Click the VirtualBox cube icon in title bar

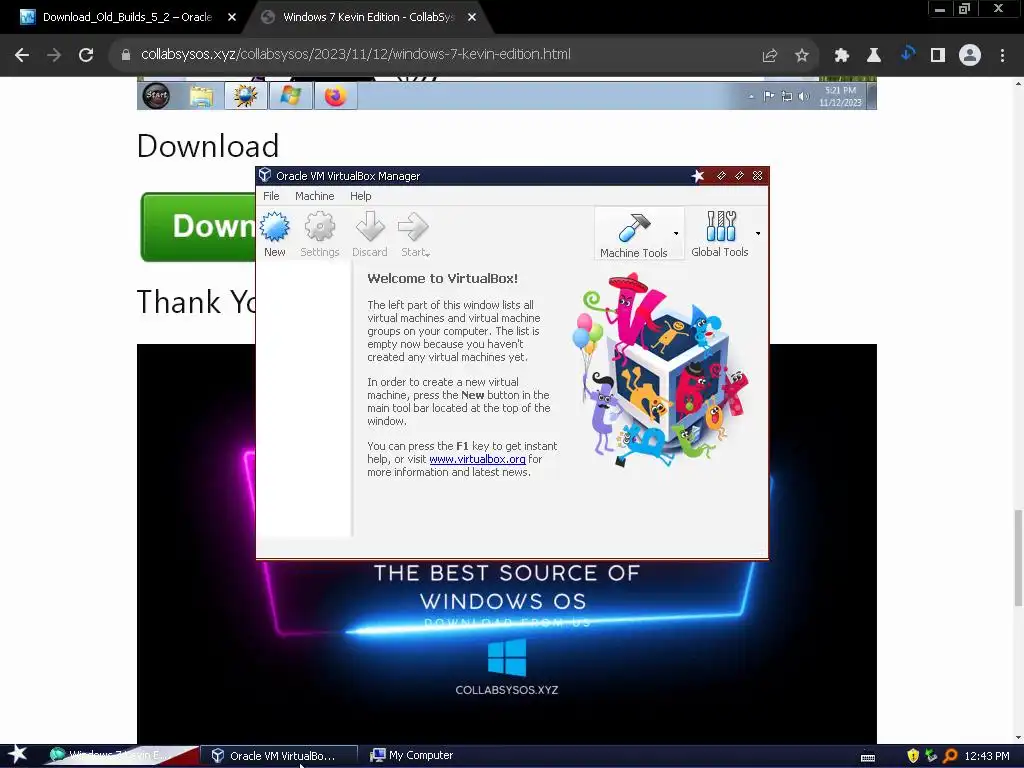(x=264, y=175)
